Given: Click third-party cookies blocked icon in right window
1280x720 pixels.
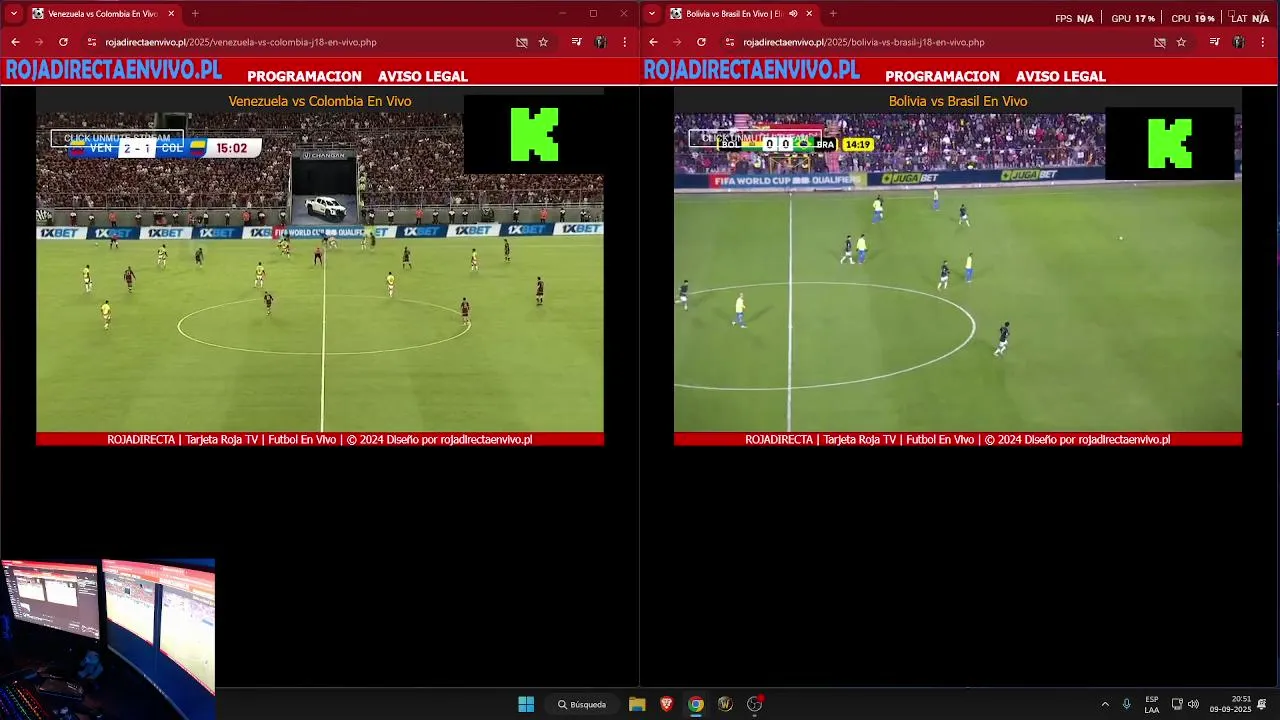Looking at the screenshot, I should (x=1159, y=42).
